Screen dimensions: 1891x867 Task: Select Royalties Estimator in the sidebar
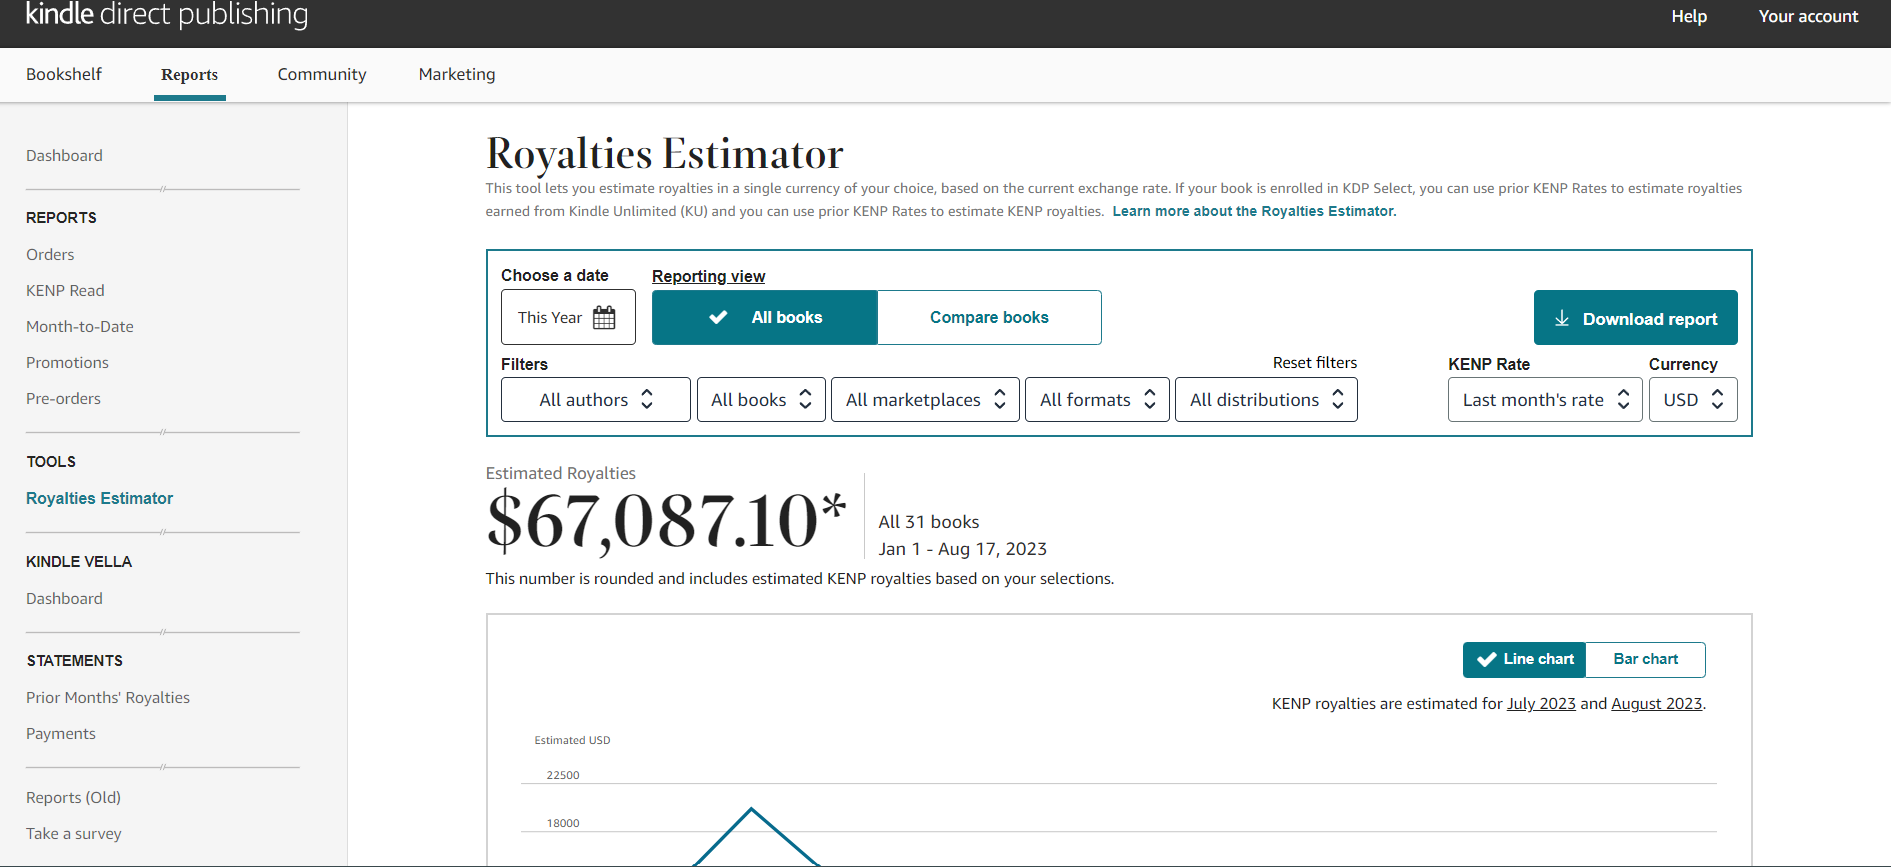pos(99,498)
